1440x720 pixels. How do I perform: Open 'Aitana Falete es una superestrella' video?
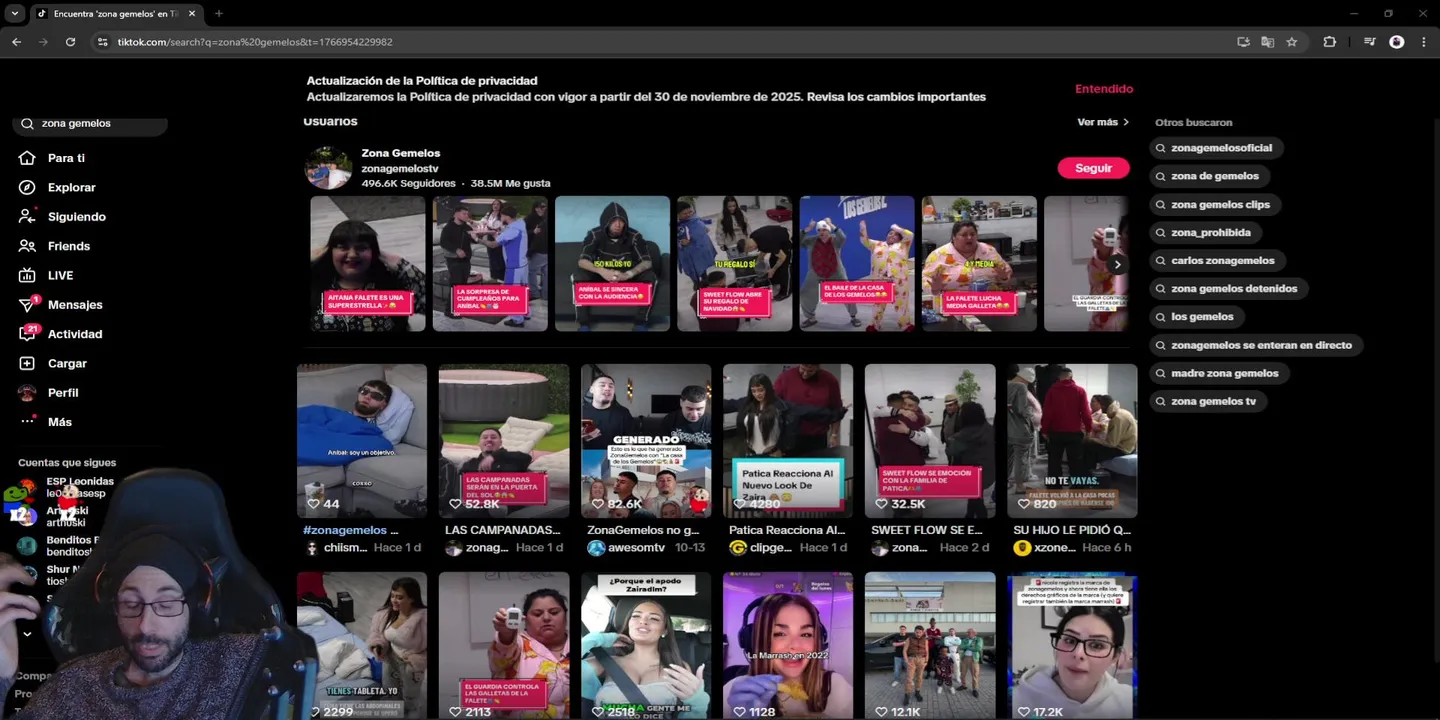tap(367, 263)
